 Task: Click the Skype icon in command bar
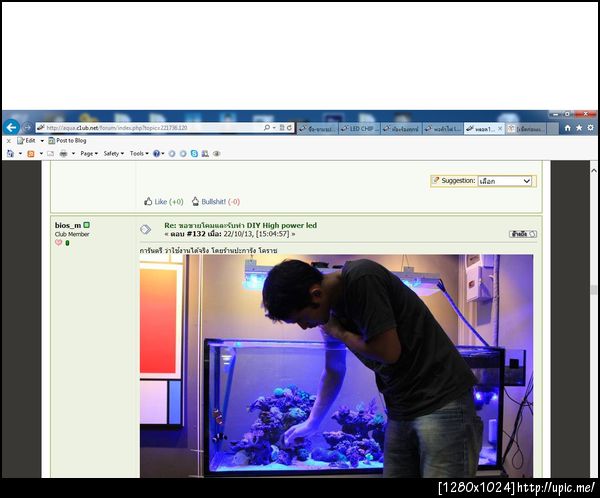point(194,153)
